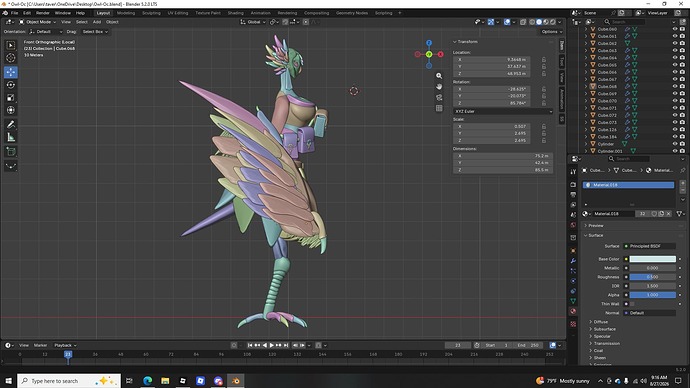Open the Add menu in viewport header
This screenshot has height=388, width=690.
(x=97, y=22)
